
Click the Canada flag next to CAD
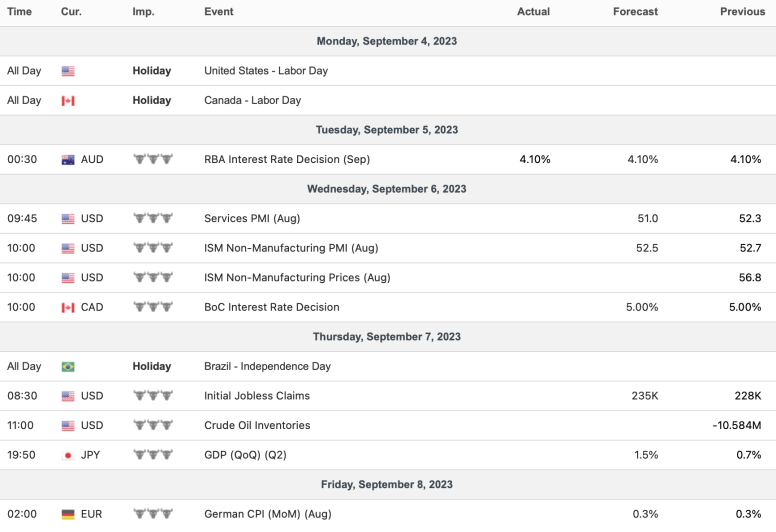click(68, 308)
